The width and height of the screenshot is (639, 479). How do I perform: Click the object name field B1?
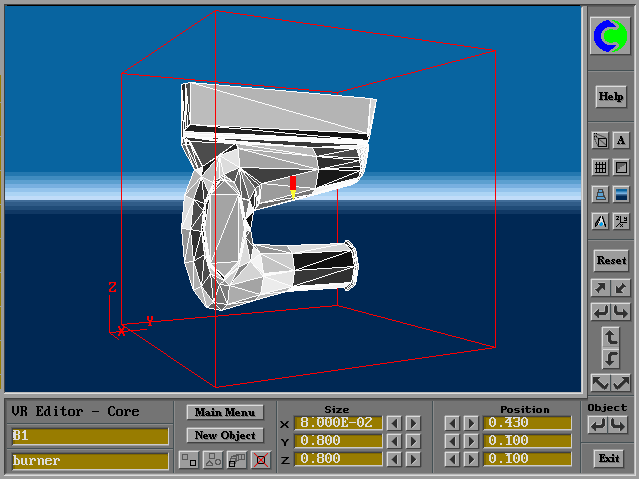pos(90,436)
